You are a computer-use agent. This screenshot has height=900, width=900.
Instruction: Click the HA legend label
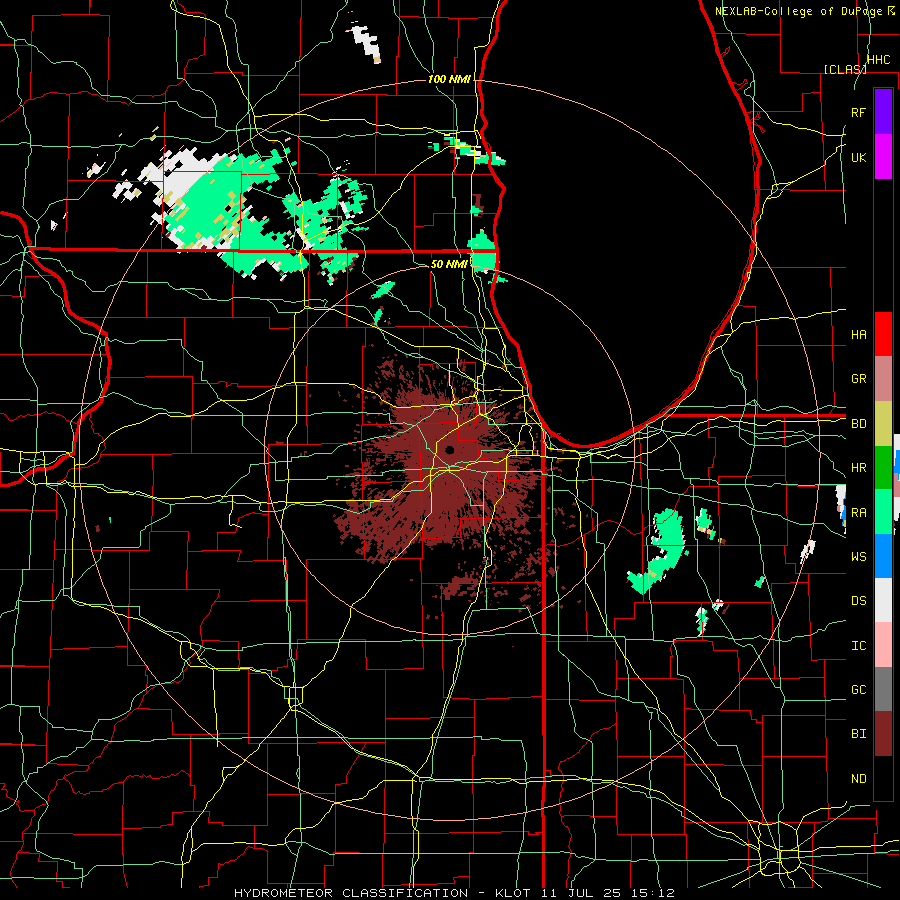pyautogui.click(x=858, y=335)
